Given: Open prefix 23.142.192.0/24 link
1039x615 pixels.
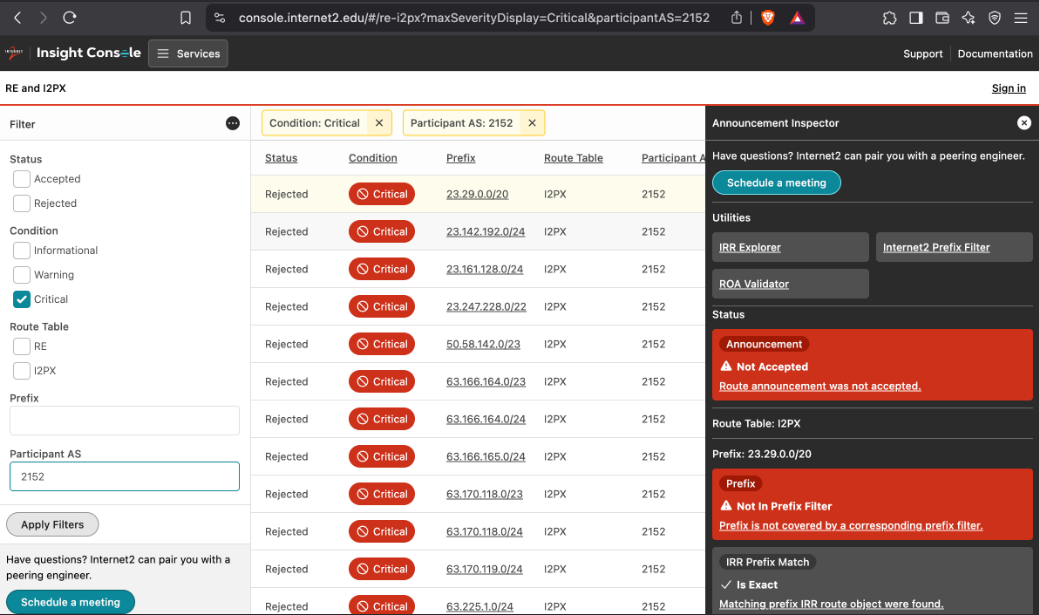Looking at the screenshot, I should click(x=486, y=232).
